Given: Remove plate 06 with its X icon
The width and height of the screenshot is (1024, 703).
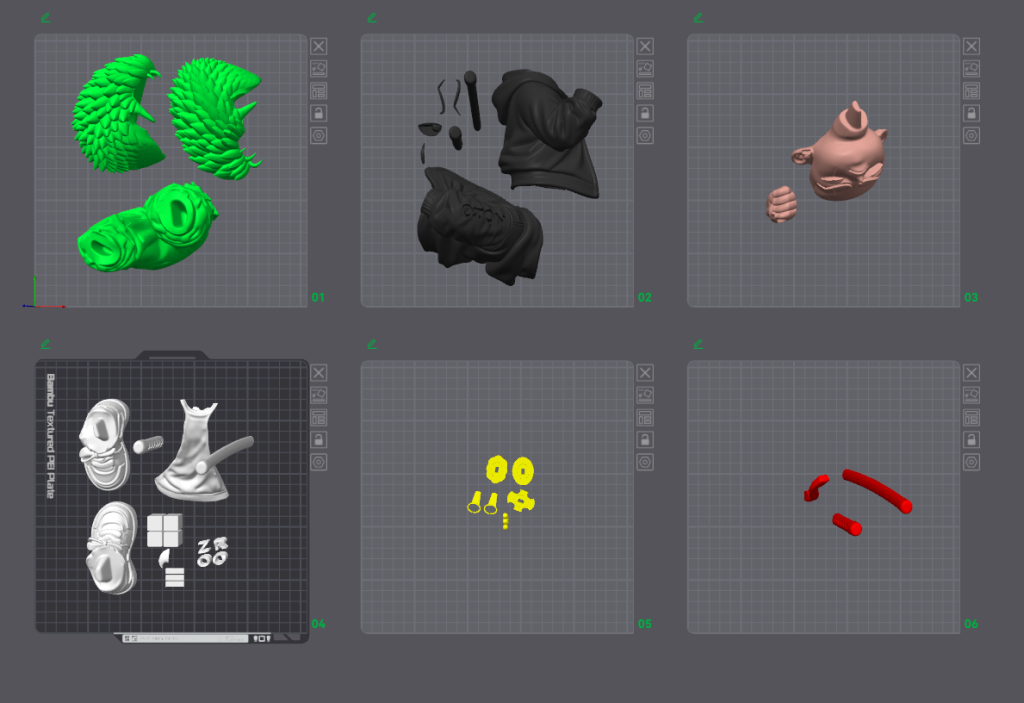Looking at the screenshot, I should coord(971,373).
